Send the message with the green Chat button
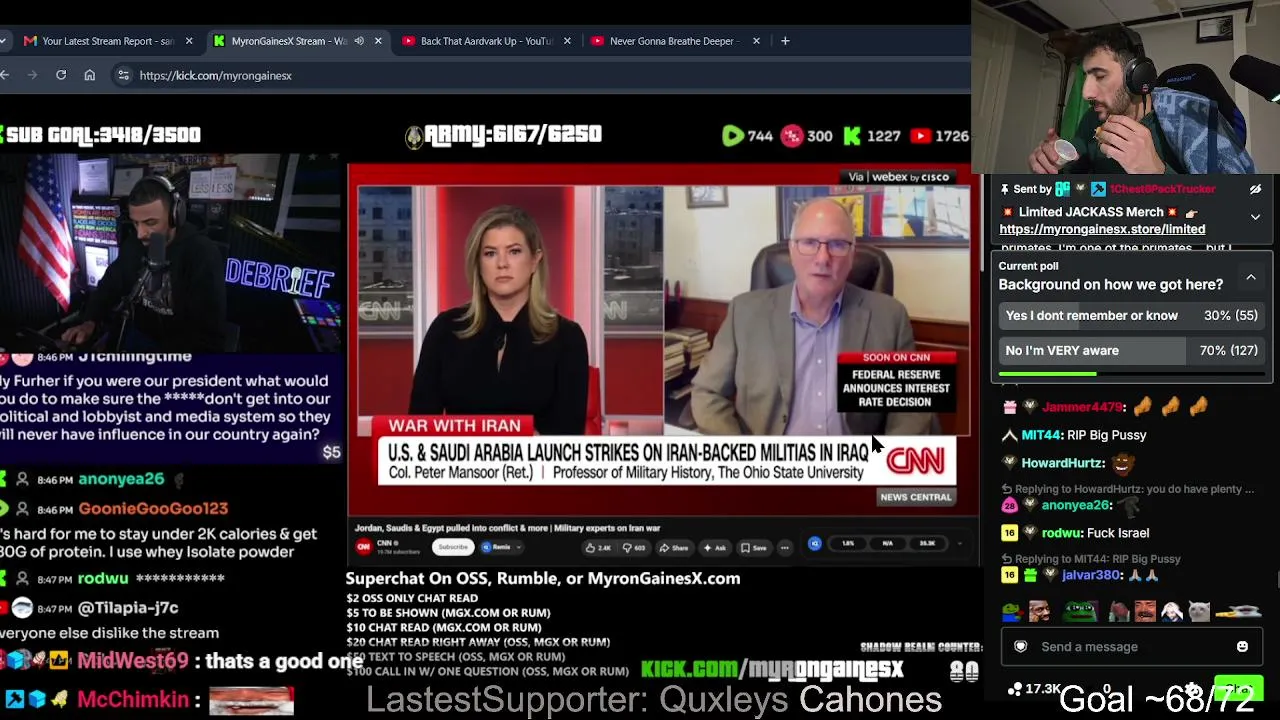Viewport: 1280px width, 720px height. pos(1238,689)
